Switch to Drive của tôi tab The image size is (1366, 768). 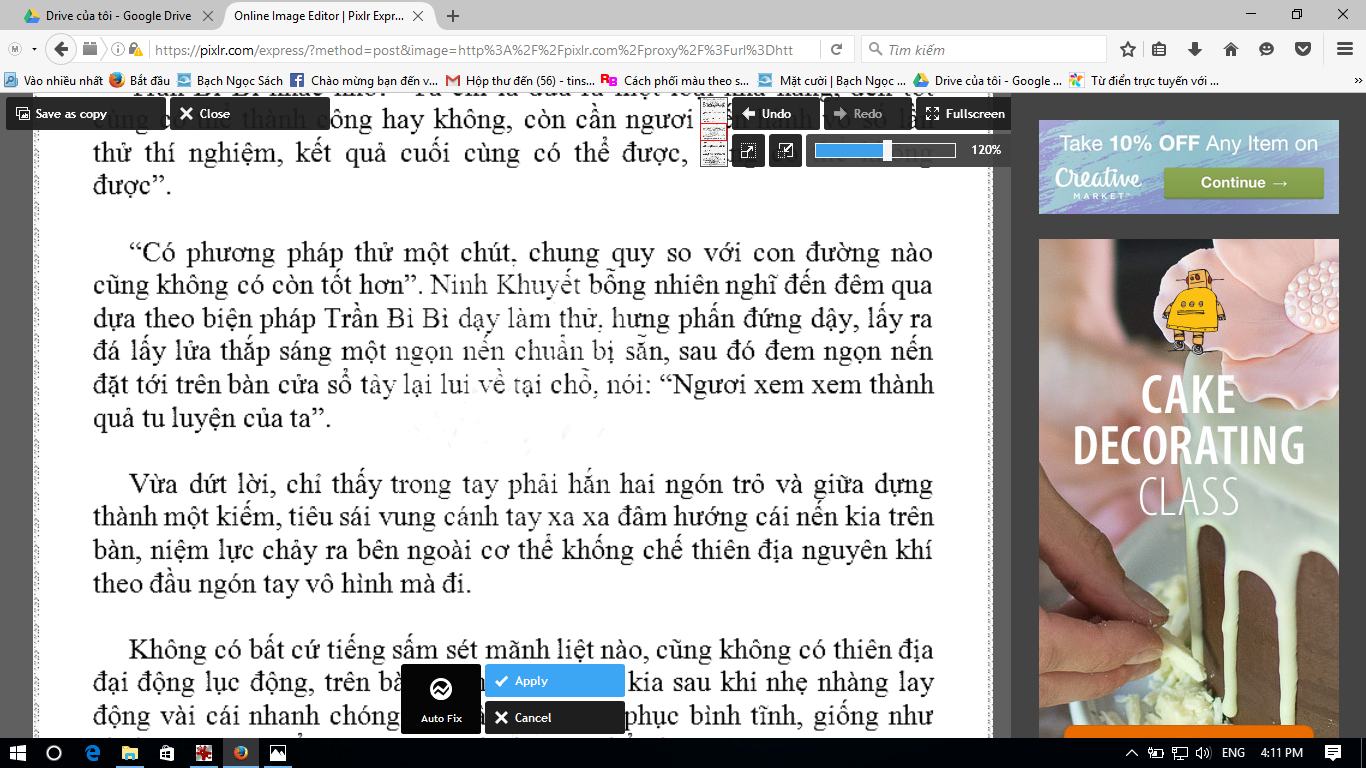111,16
